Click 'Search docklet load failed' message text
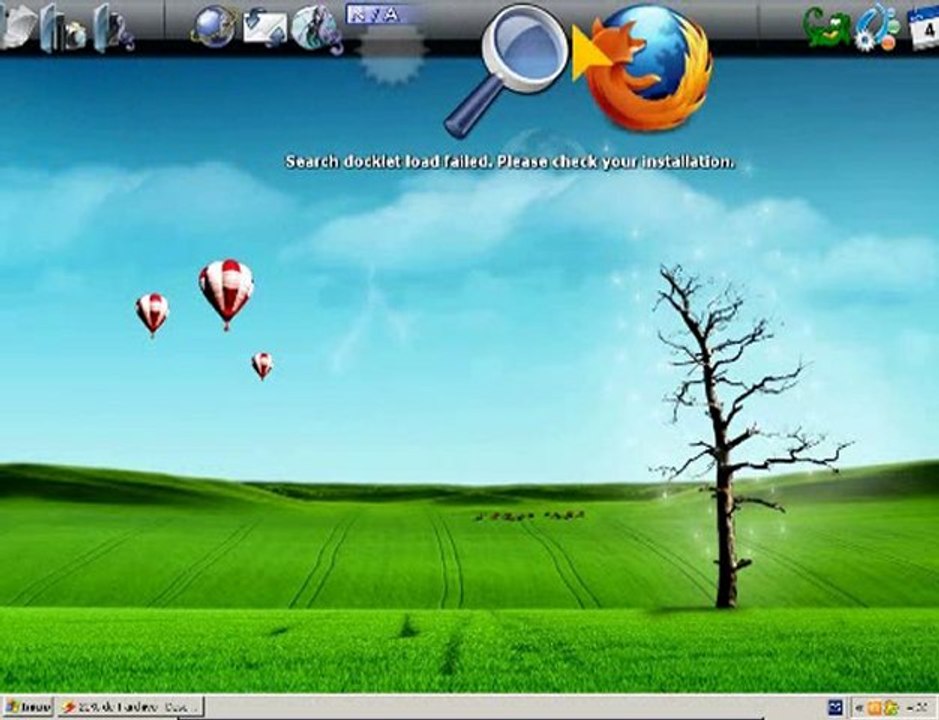The image size is (939, 720). pyautogui.click(x=510, y=162)
